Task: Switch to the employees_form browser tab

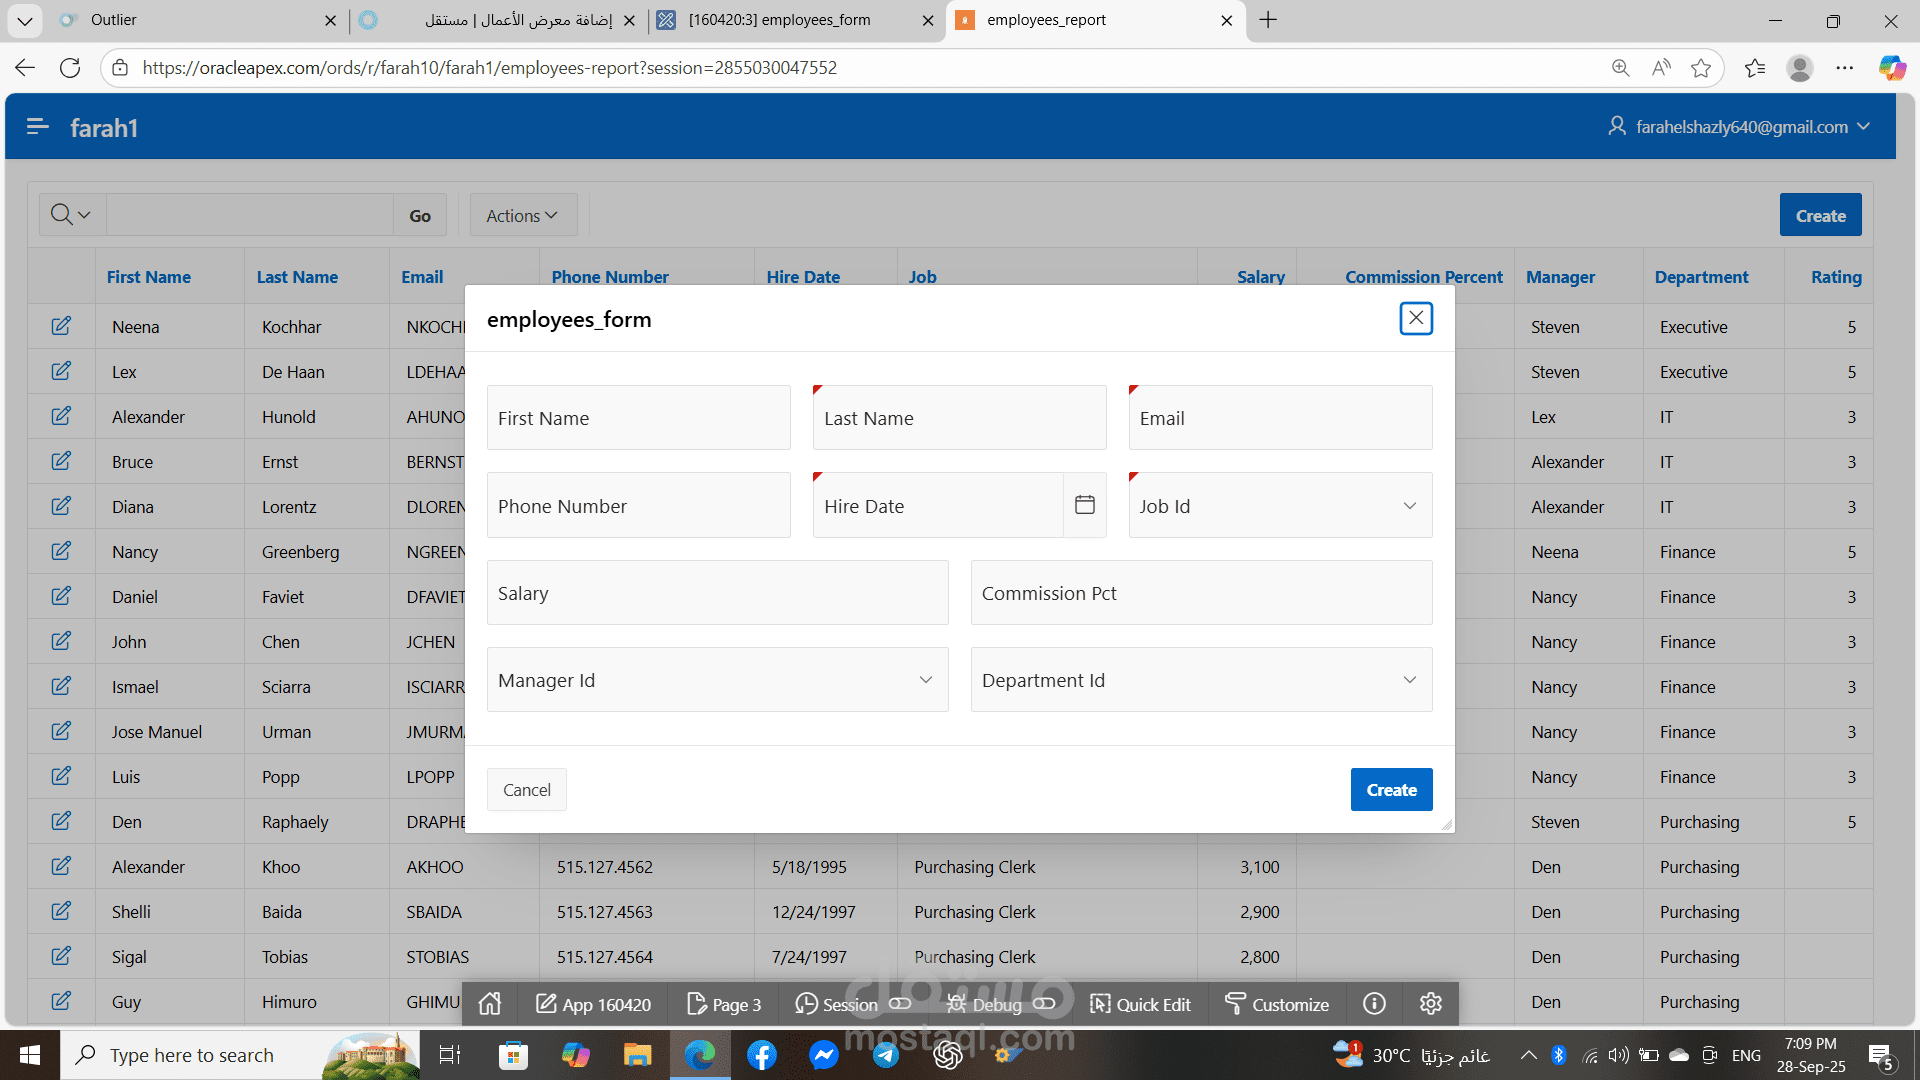Action: [x=780, y=20]
